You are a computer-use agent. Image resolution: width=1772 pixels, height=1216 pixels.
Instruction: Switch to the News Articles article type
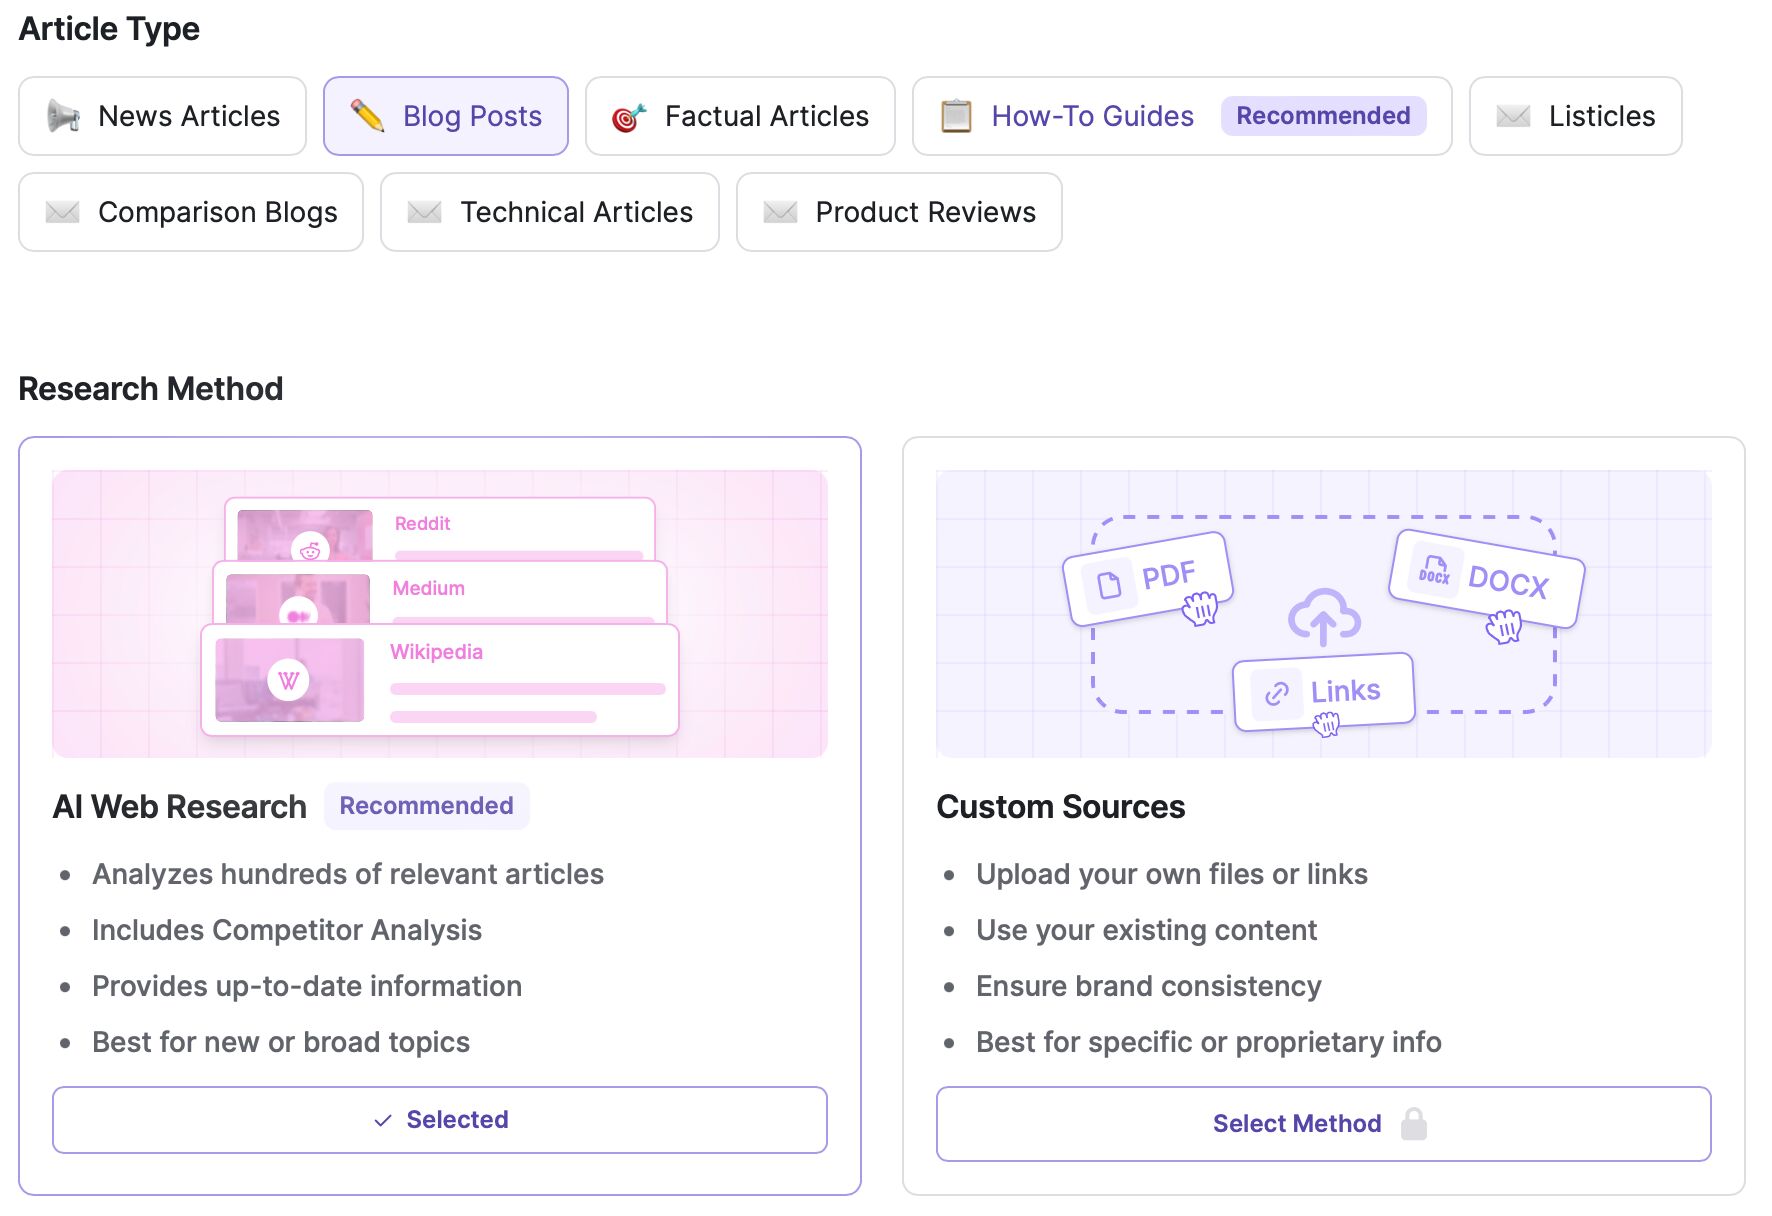click(163, 116)
